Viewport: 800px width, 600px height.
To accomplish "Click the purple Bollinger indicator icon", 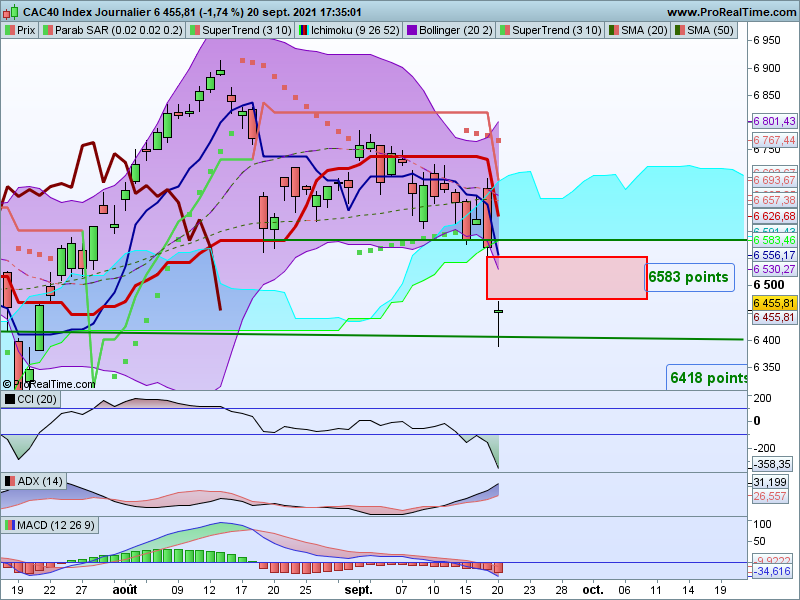I will pyautogui.click(x=412, y=30).
